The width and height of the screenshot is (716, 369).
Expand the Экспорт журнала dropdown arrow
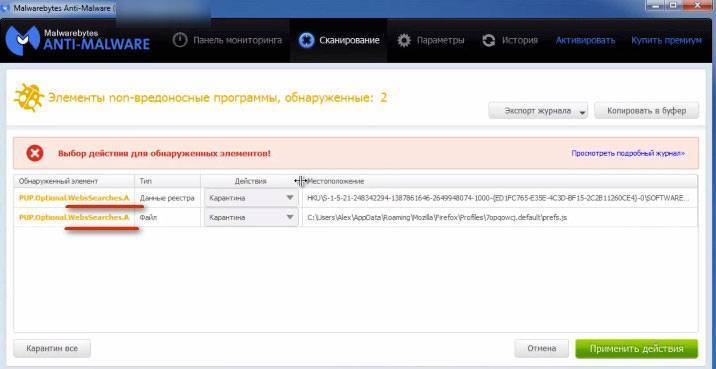(583, 111)
